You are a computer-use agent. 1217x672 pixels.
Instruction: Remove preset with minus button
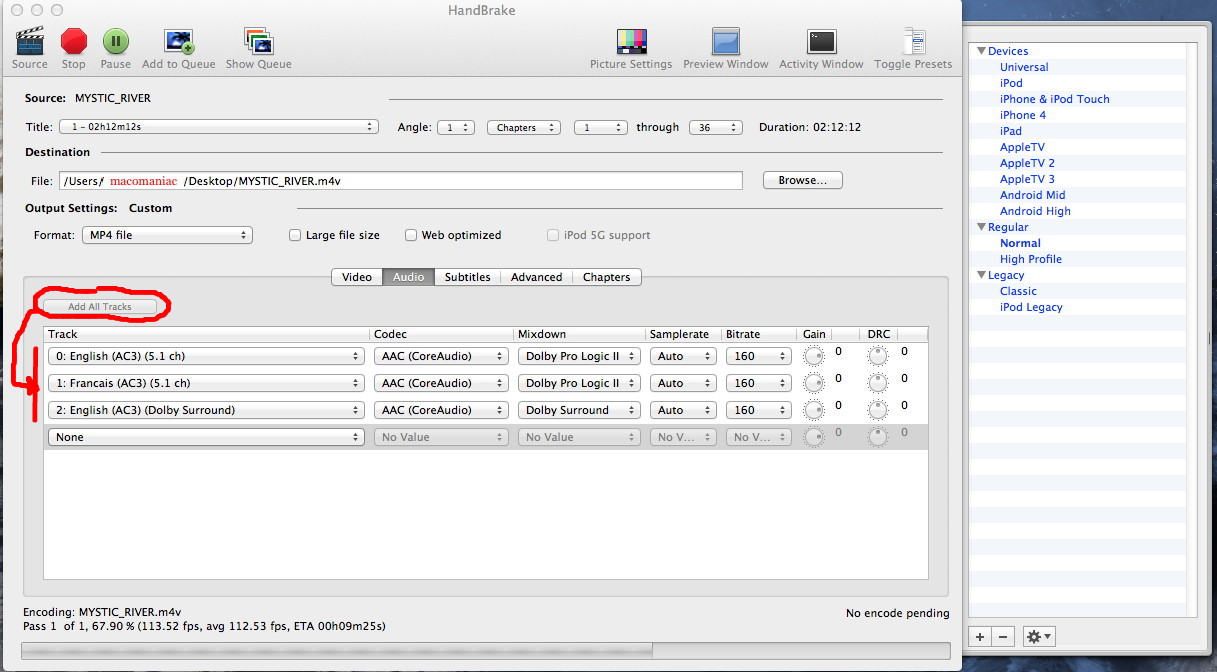coord(1003,636)
